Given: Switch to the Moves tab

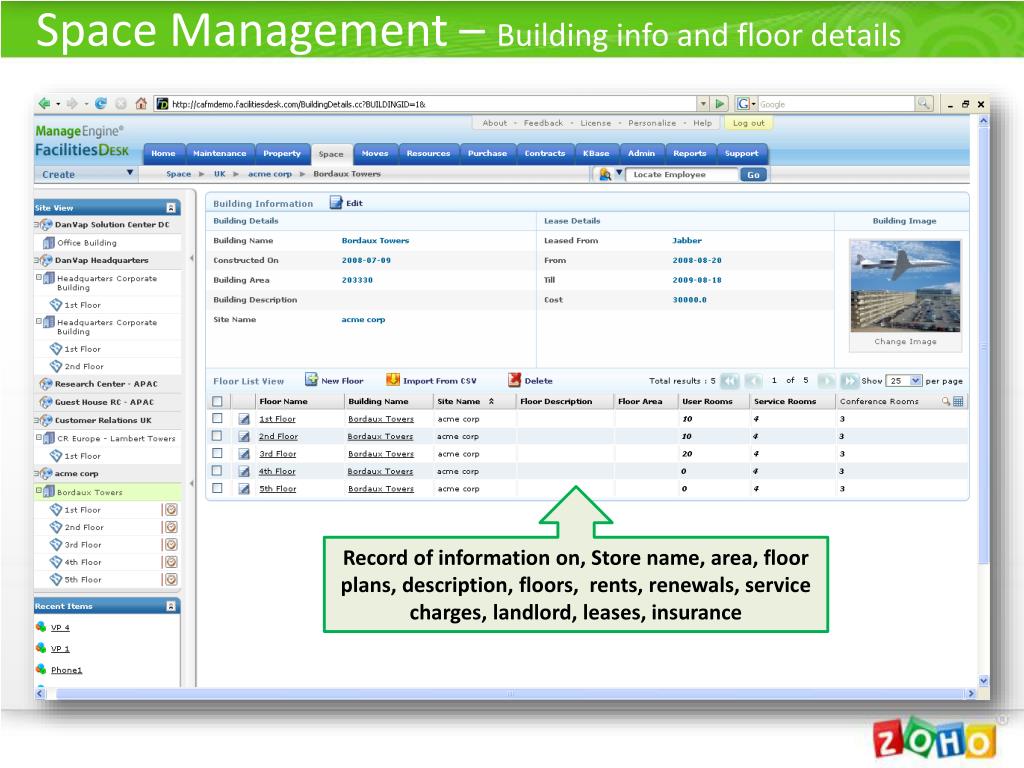Looking at the screenshot, I should pos(375,153).
